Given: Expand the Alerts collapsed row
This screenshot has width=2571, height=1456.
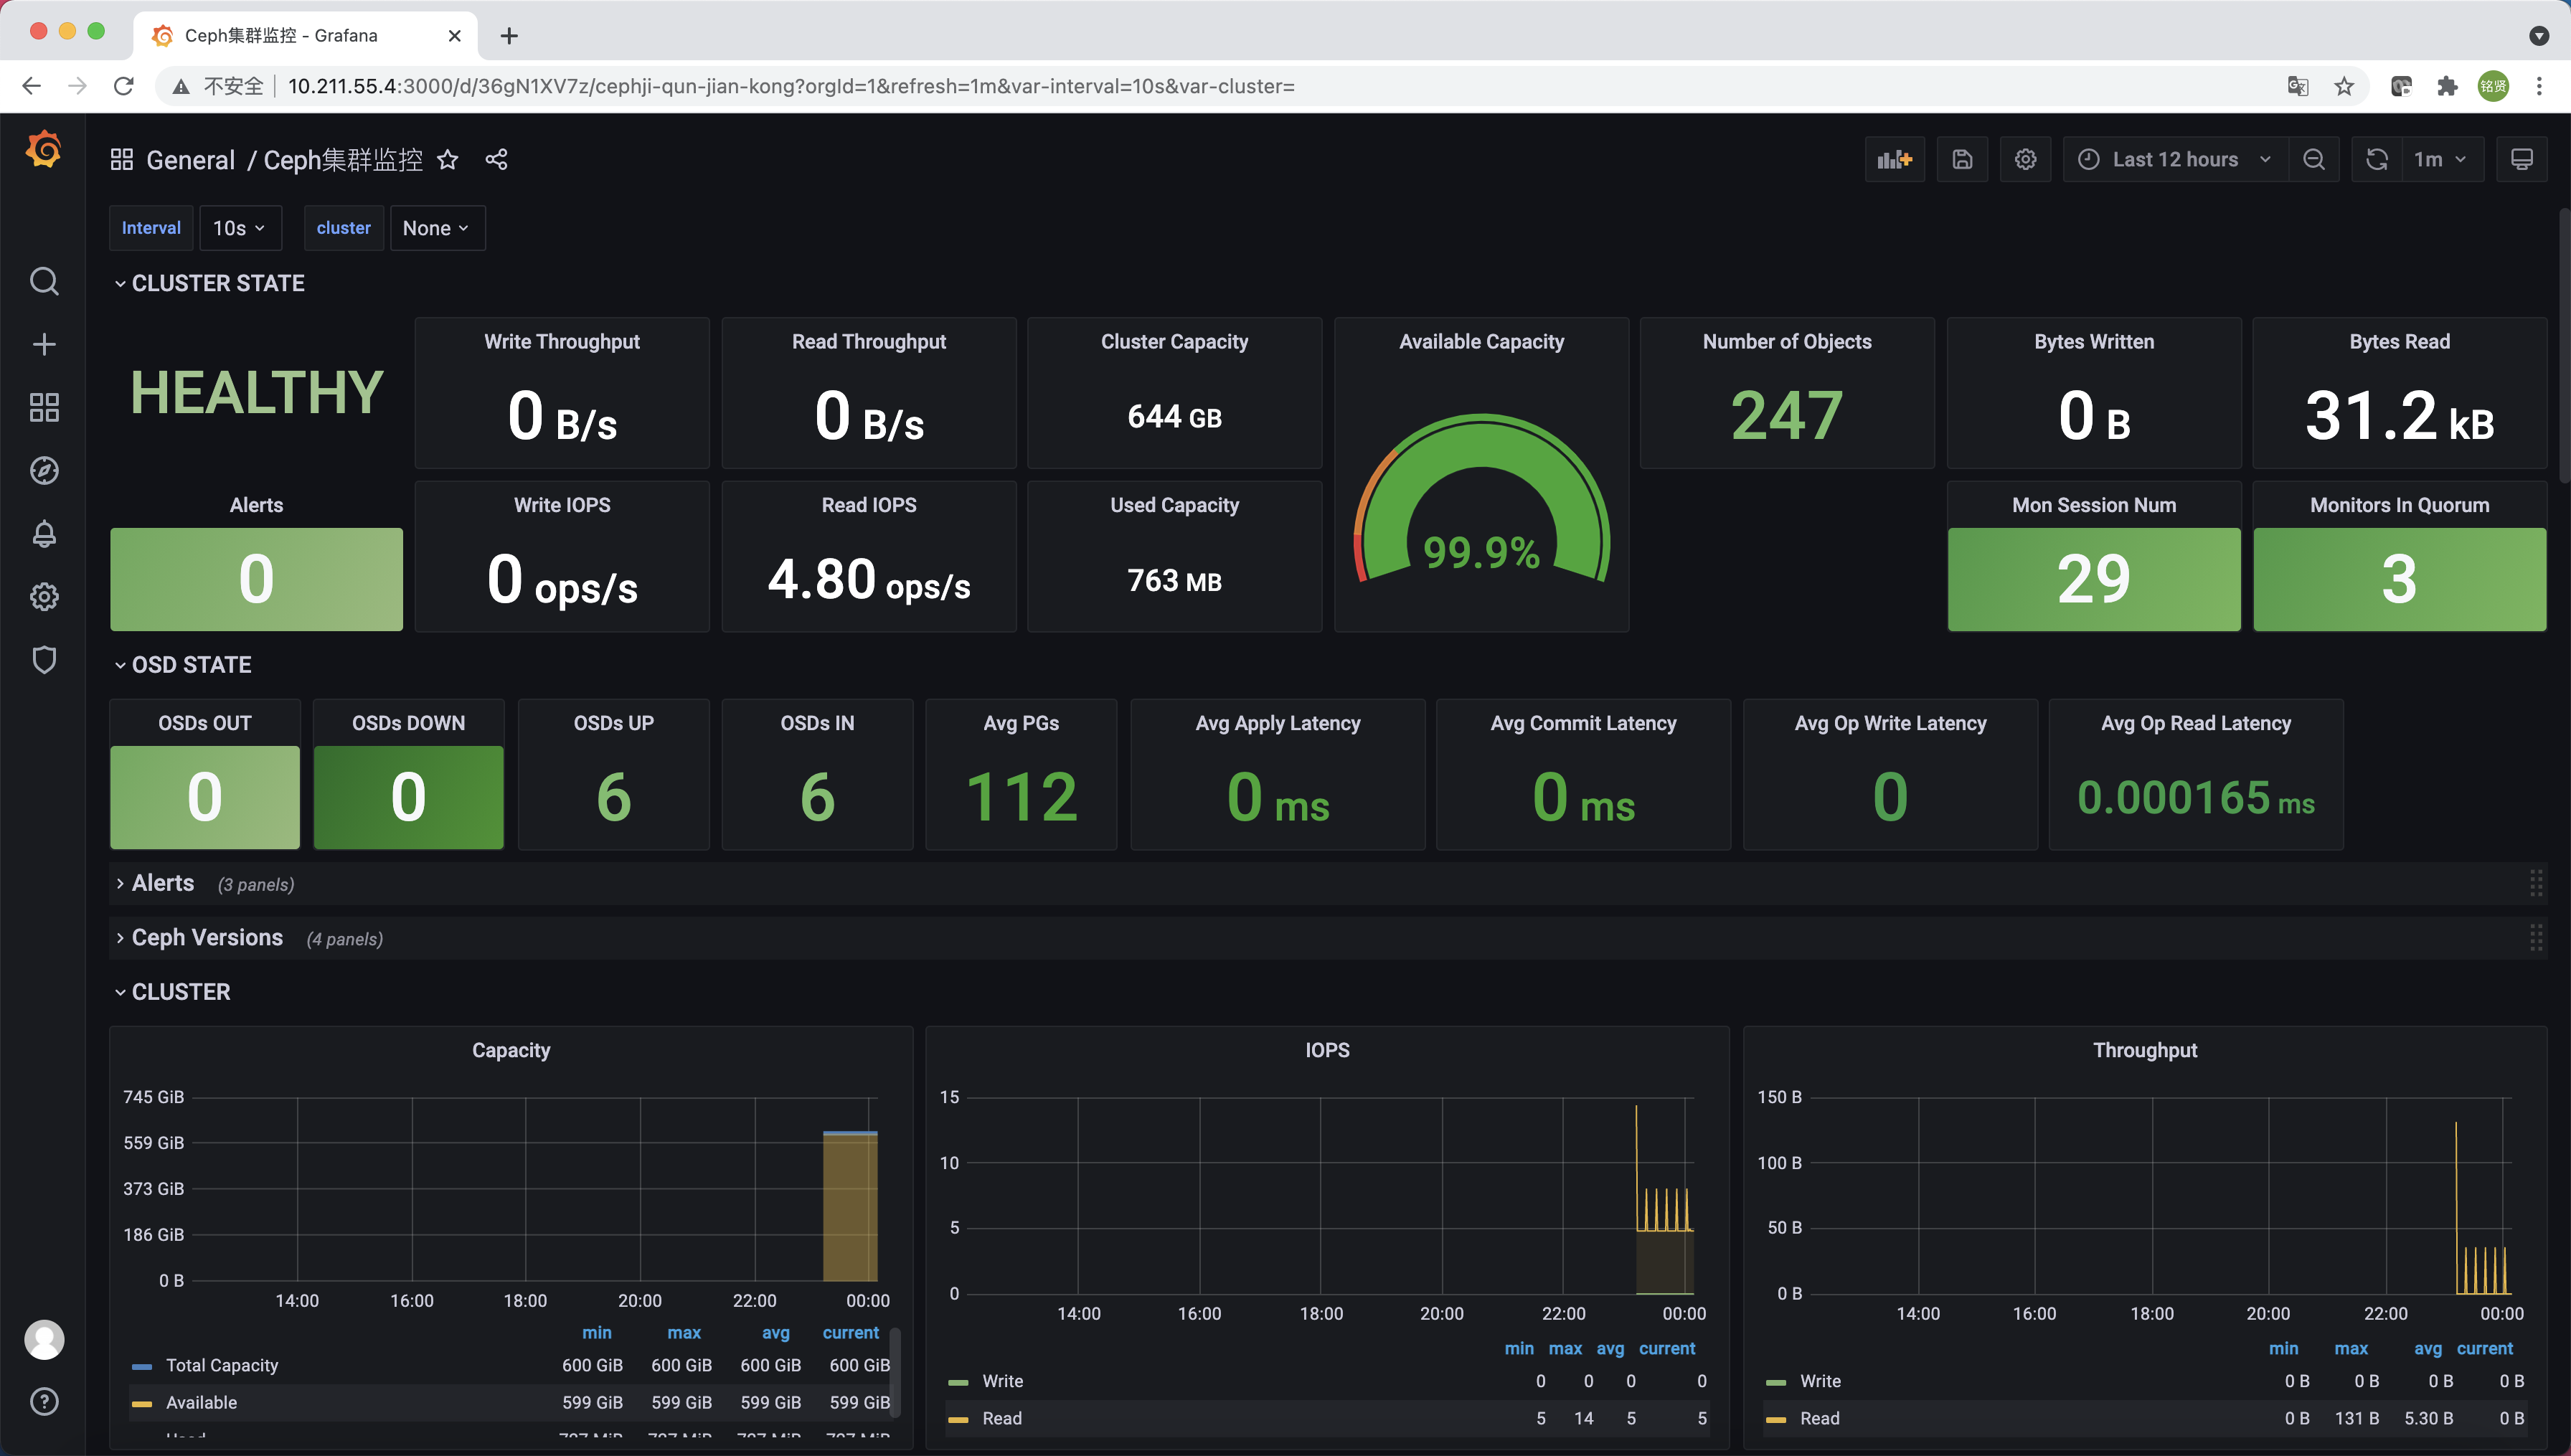Looking at the screenshot, I should pos(163,883).
